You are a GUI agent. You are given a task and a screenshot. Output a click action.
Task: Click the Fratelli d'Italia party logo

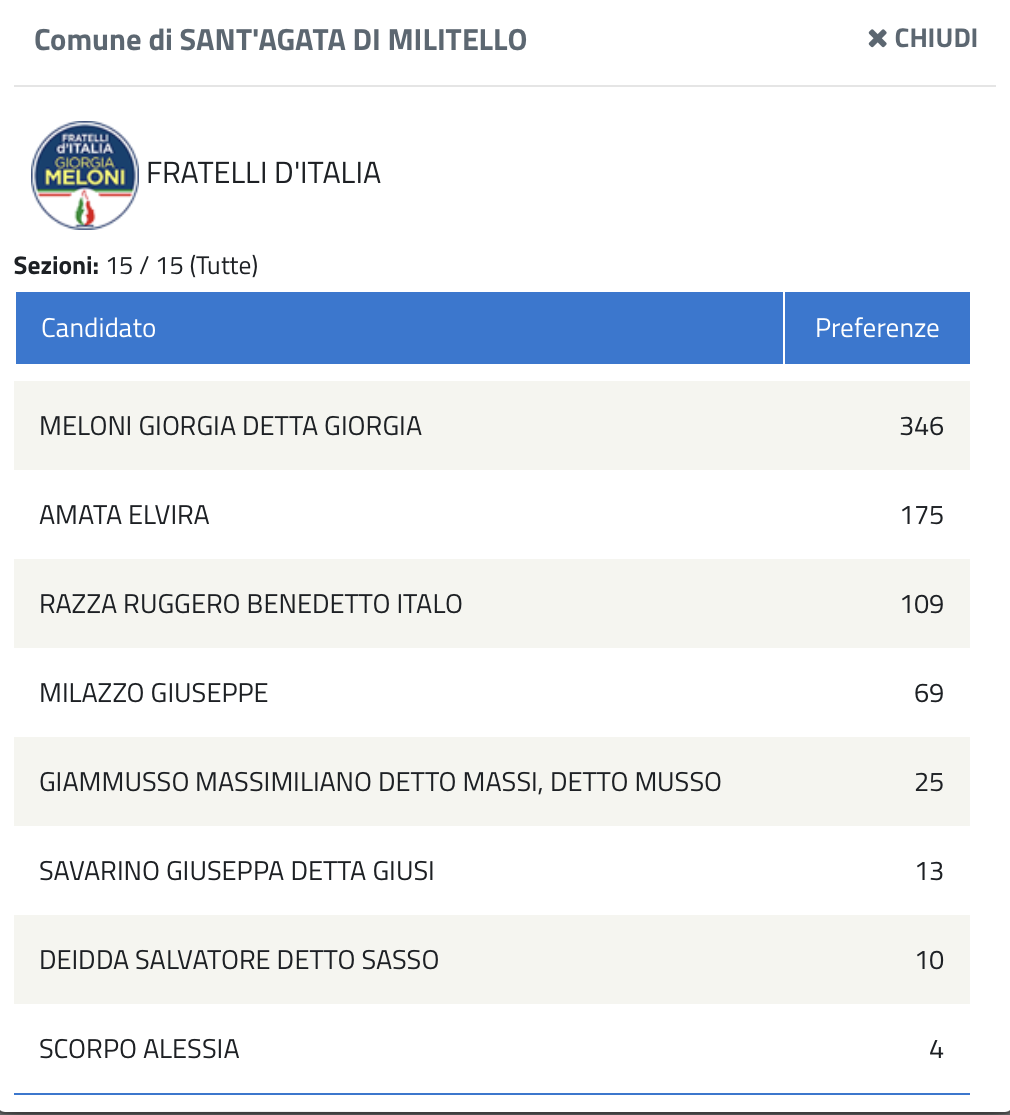point(84,174)
